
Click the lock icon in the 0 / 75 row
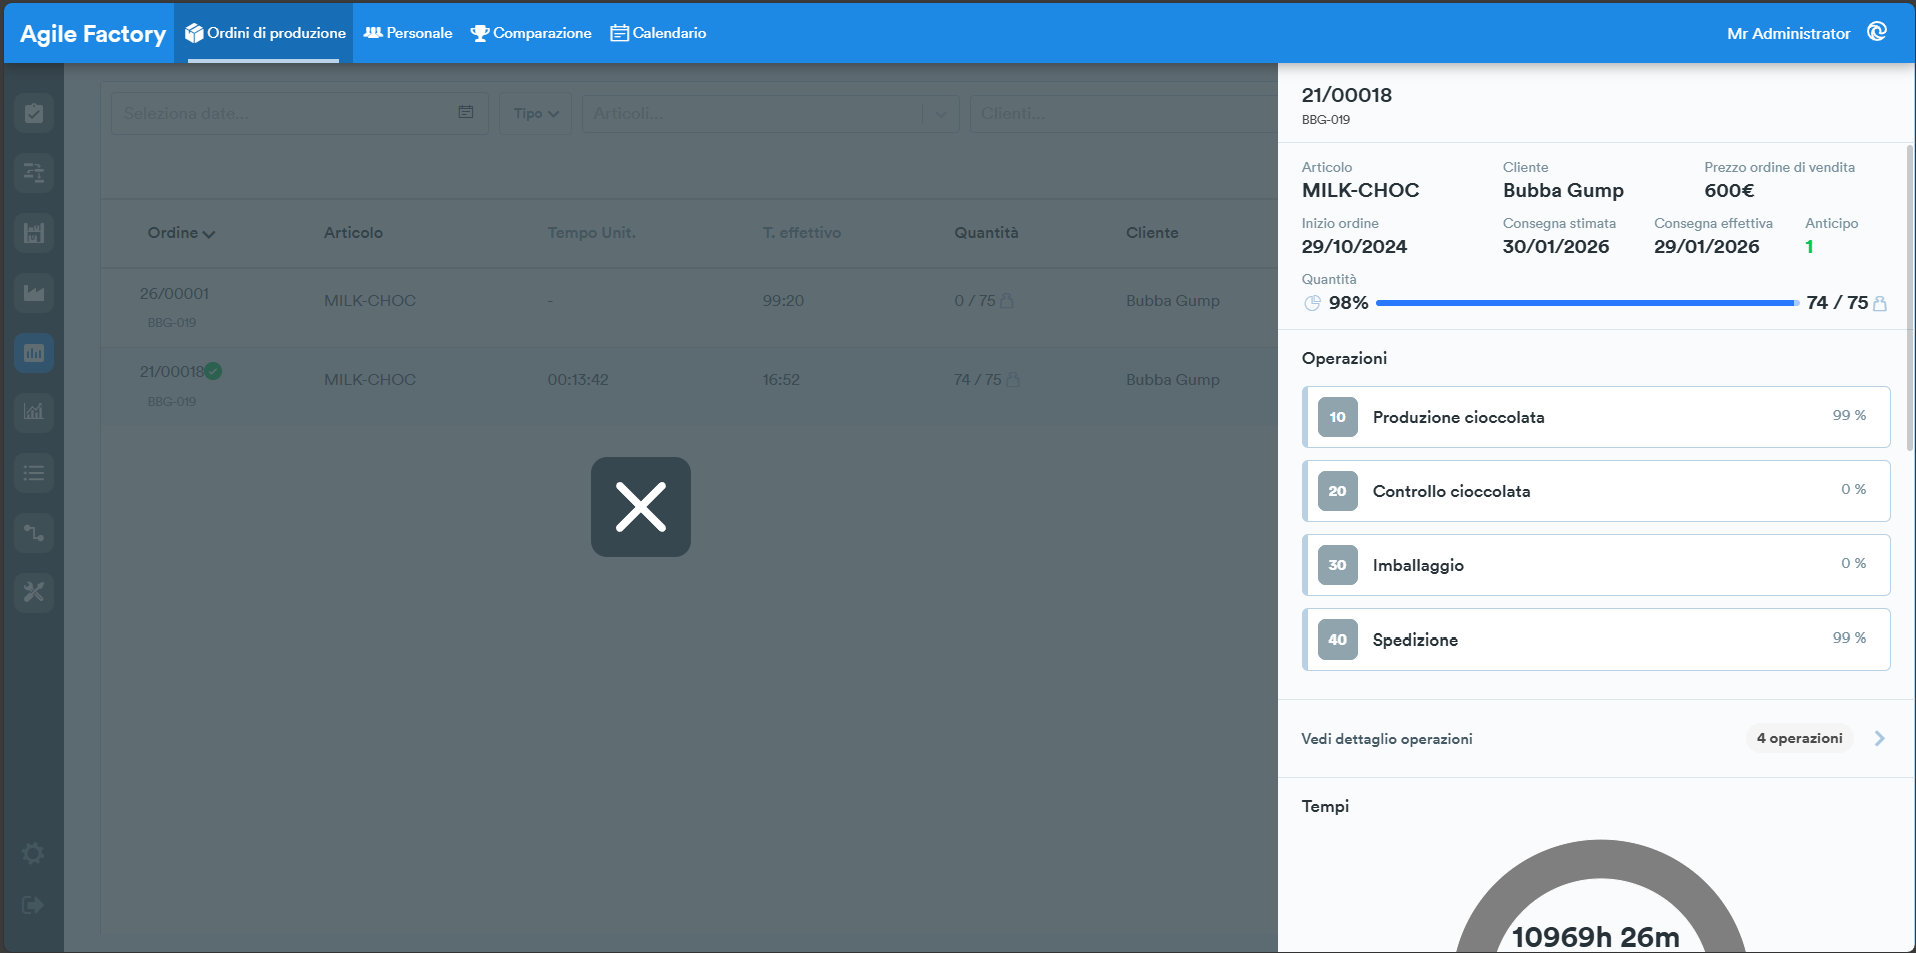point(1007,300)
